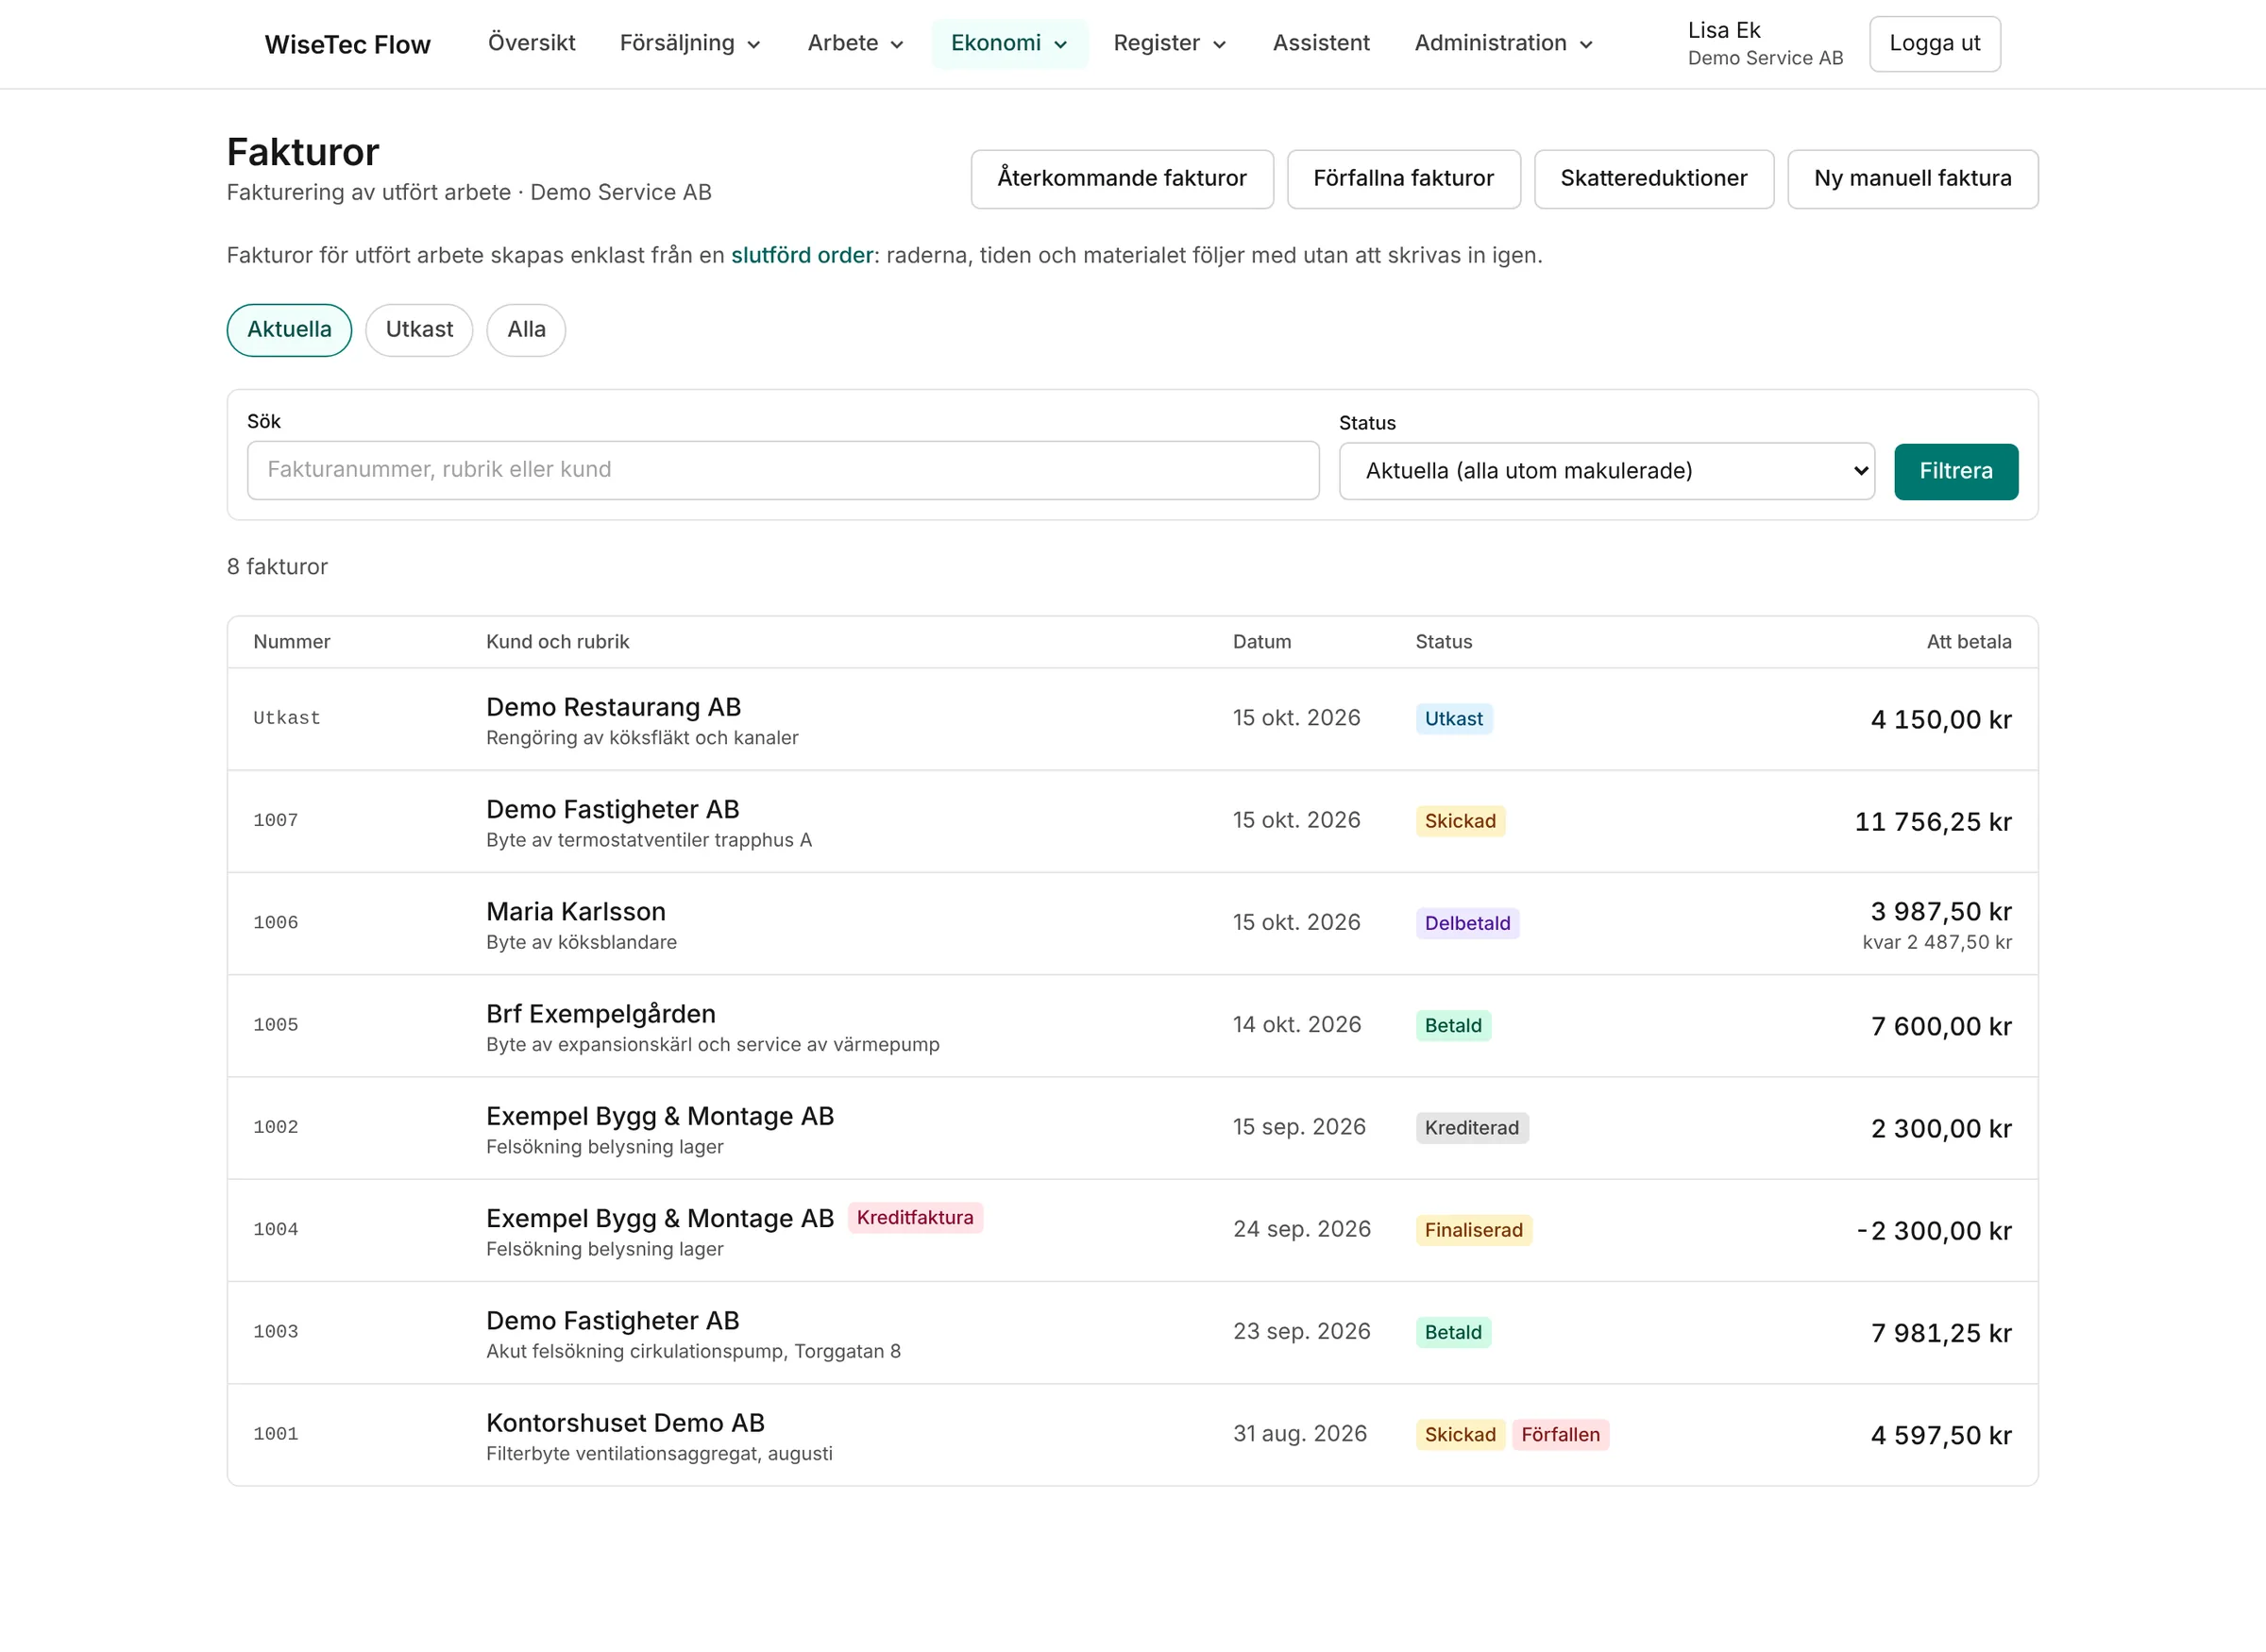2266x1652 pixels.
Task: Click the Filtrera button
Action: click(1955, 471)
